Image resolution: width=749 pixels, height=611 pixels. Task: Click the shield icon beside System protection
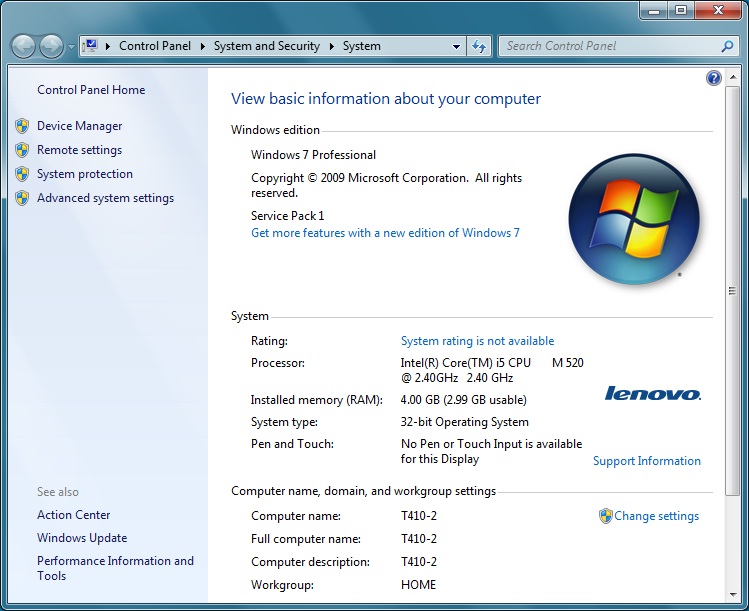coord(22,174)
